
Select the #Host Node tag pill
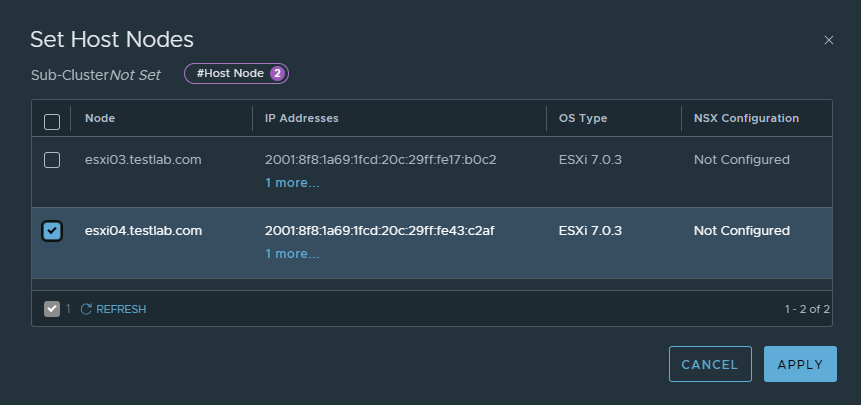point(229,73)
